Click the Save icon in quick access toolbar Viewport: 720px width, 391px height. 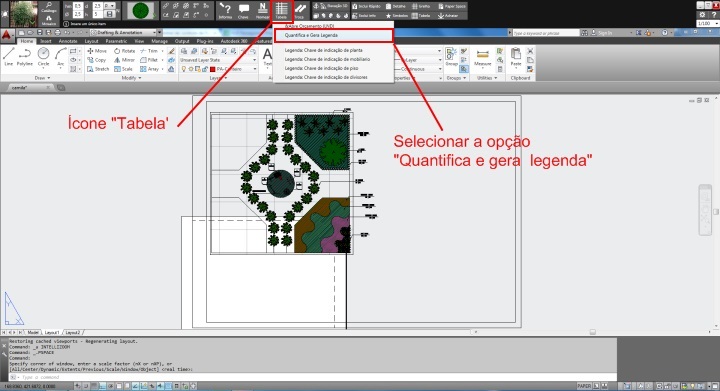pyautogui.click(x=40, y=33)
